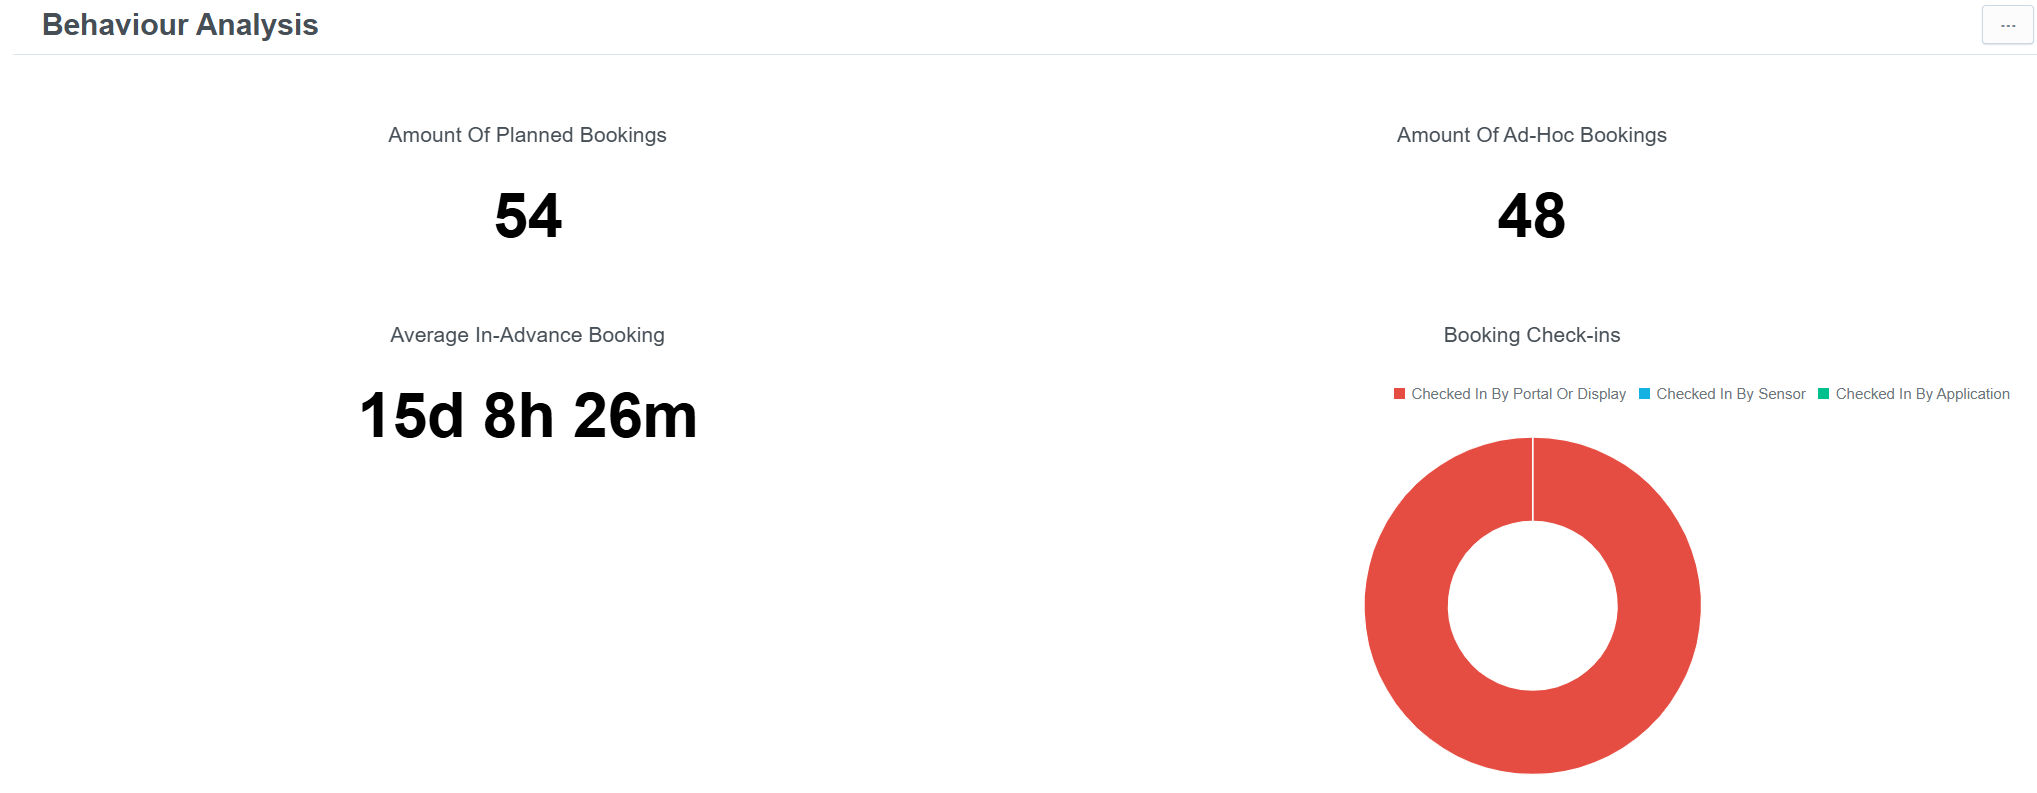2037x793 pixels.
Task: Click the red ring of the donut chart
Action: (1407, 606)
